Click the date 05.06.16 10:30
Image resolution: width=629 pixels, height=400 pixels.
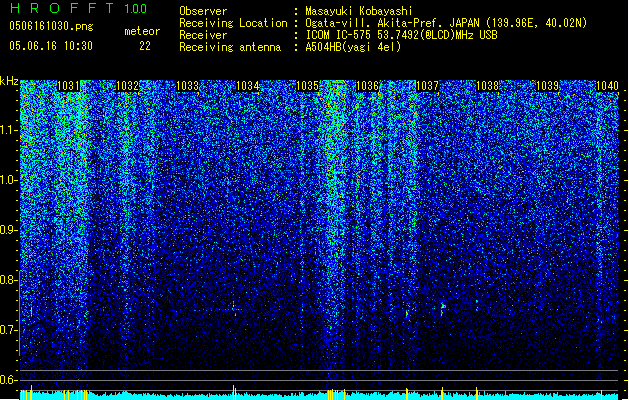point(51,46)
